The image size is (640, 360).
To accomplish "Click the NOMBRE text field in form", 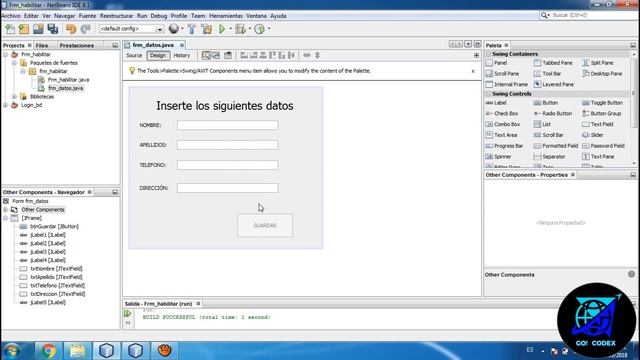I will coord(227,125).
